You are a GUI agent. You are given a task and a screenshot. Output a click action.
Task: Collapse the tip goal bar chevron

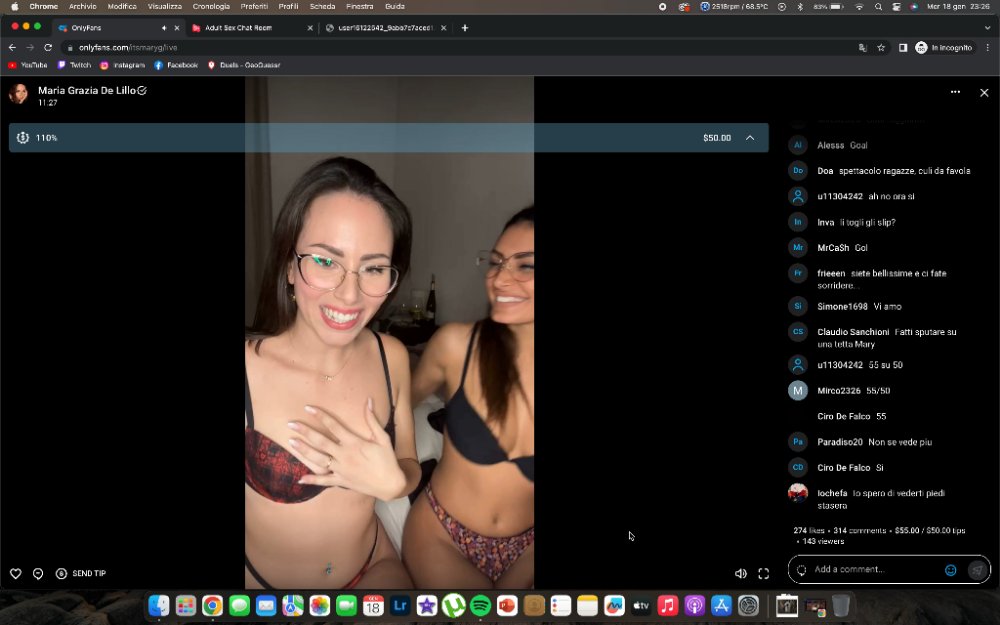point(750,138)
